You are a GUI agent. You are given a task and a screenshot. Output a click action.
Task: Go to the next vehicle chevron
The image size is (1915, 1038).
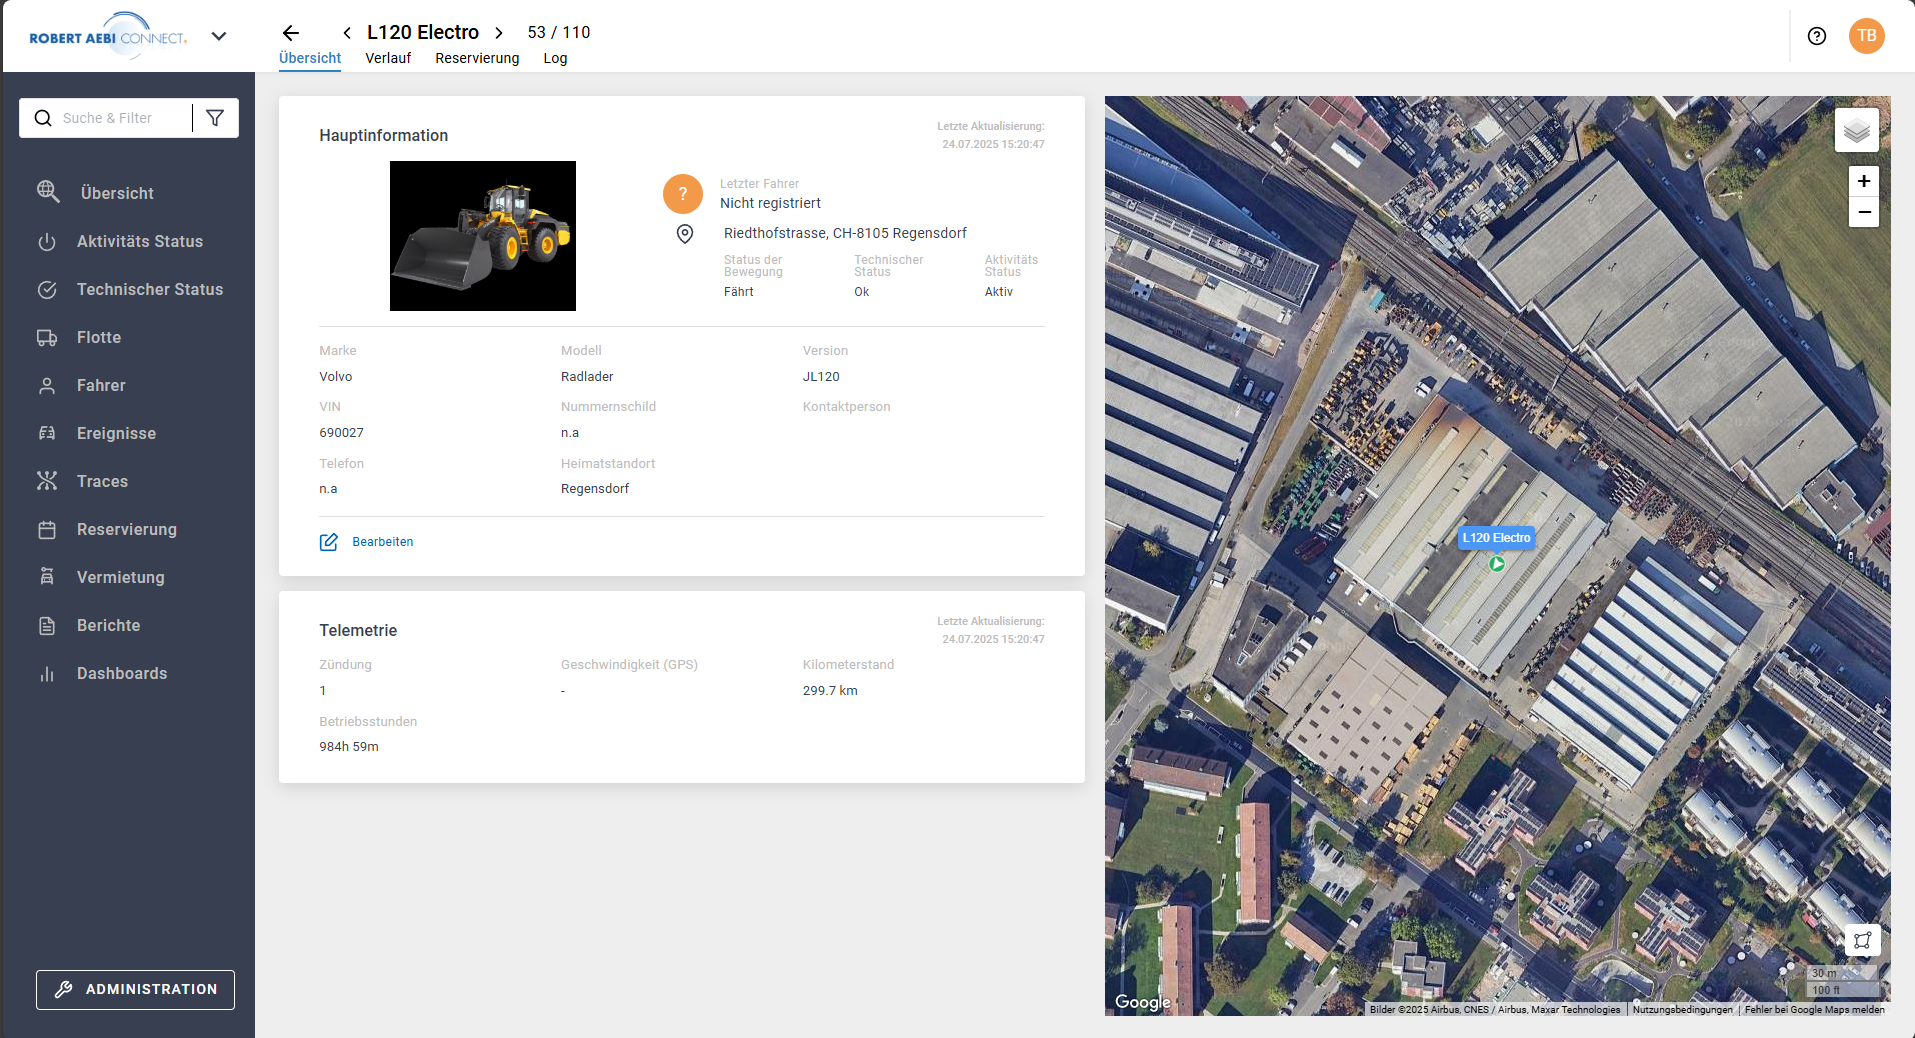click(499, 33)
